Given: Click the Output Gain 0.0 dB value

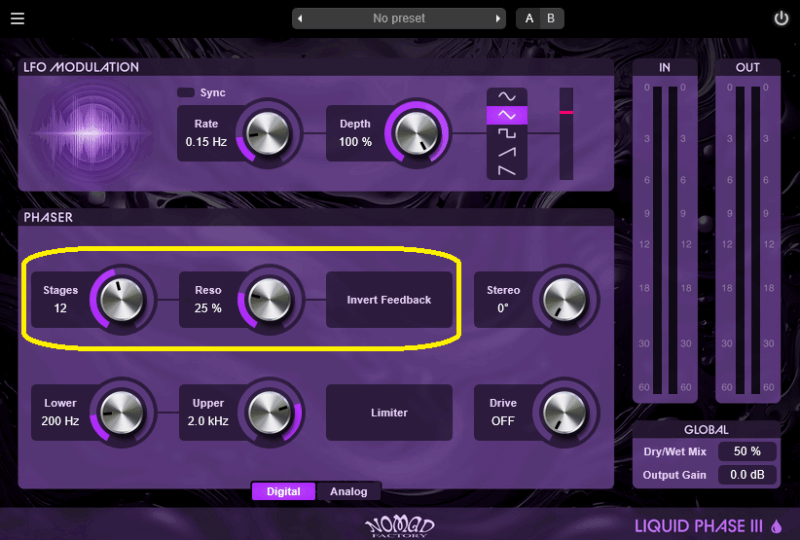Looking at the screenshot, I should tap(747, 475).
